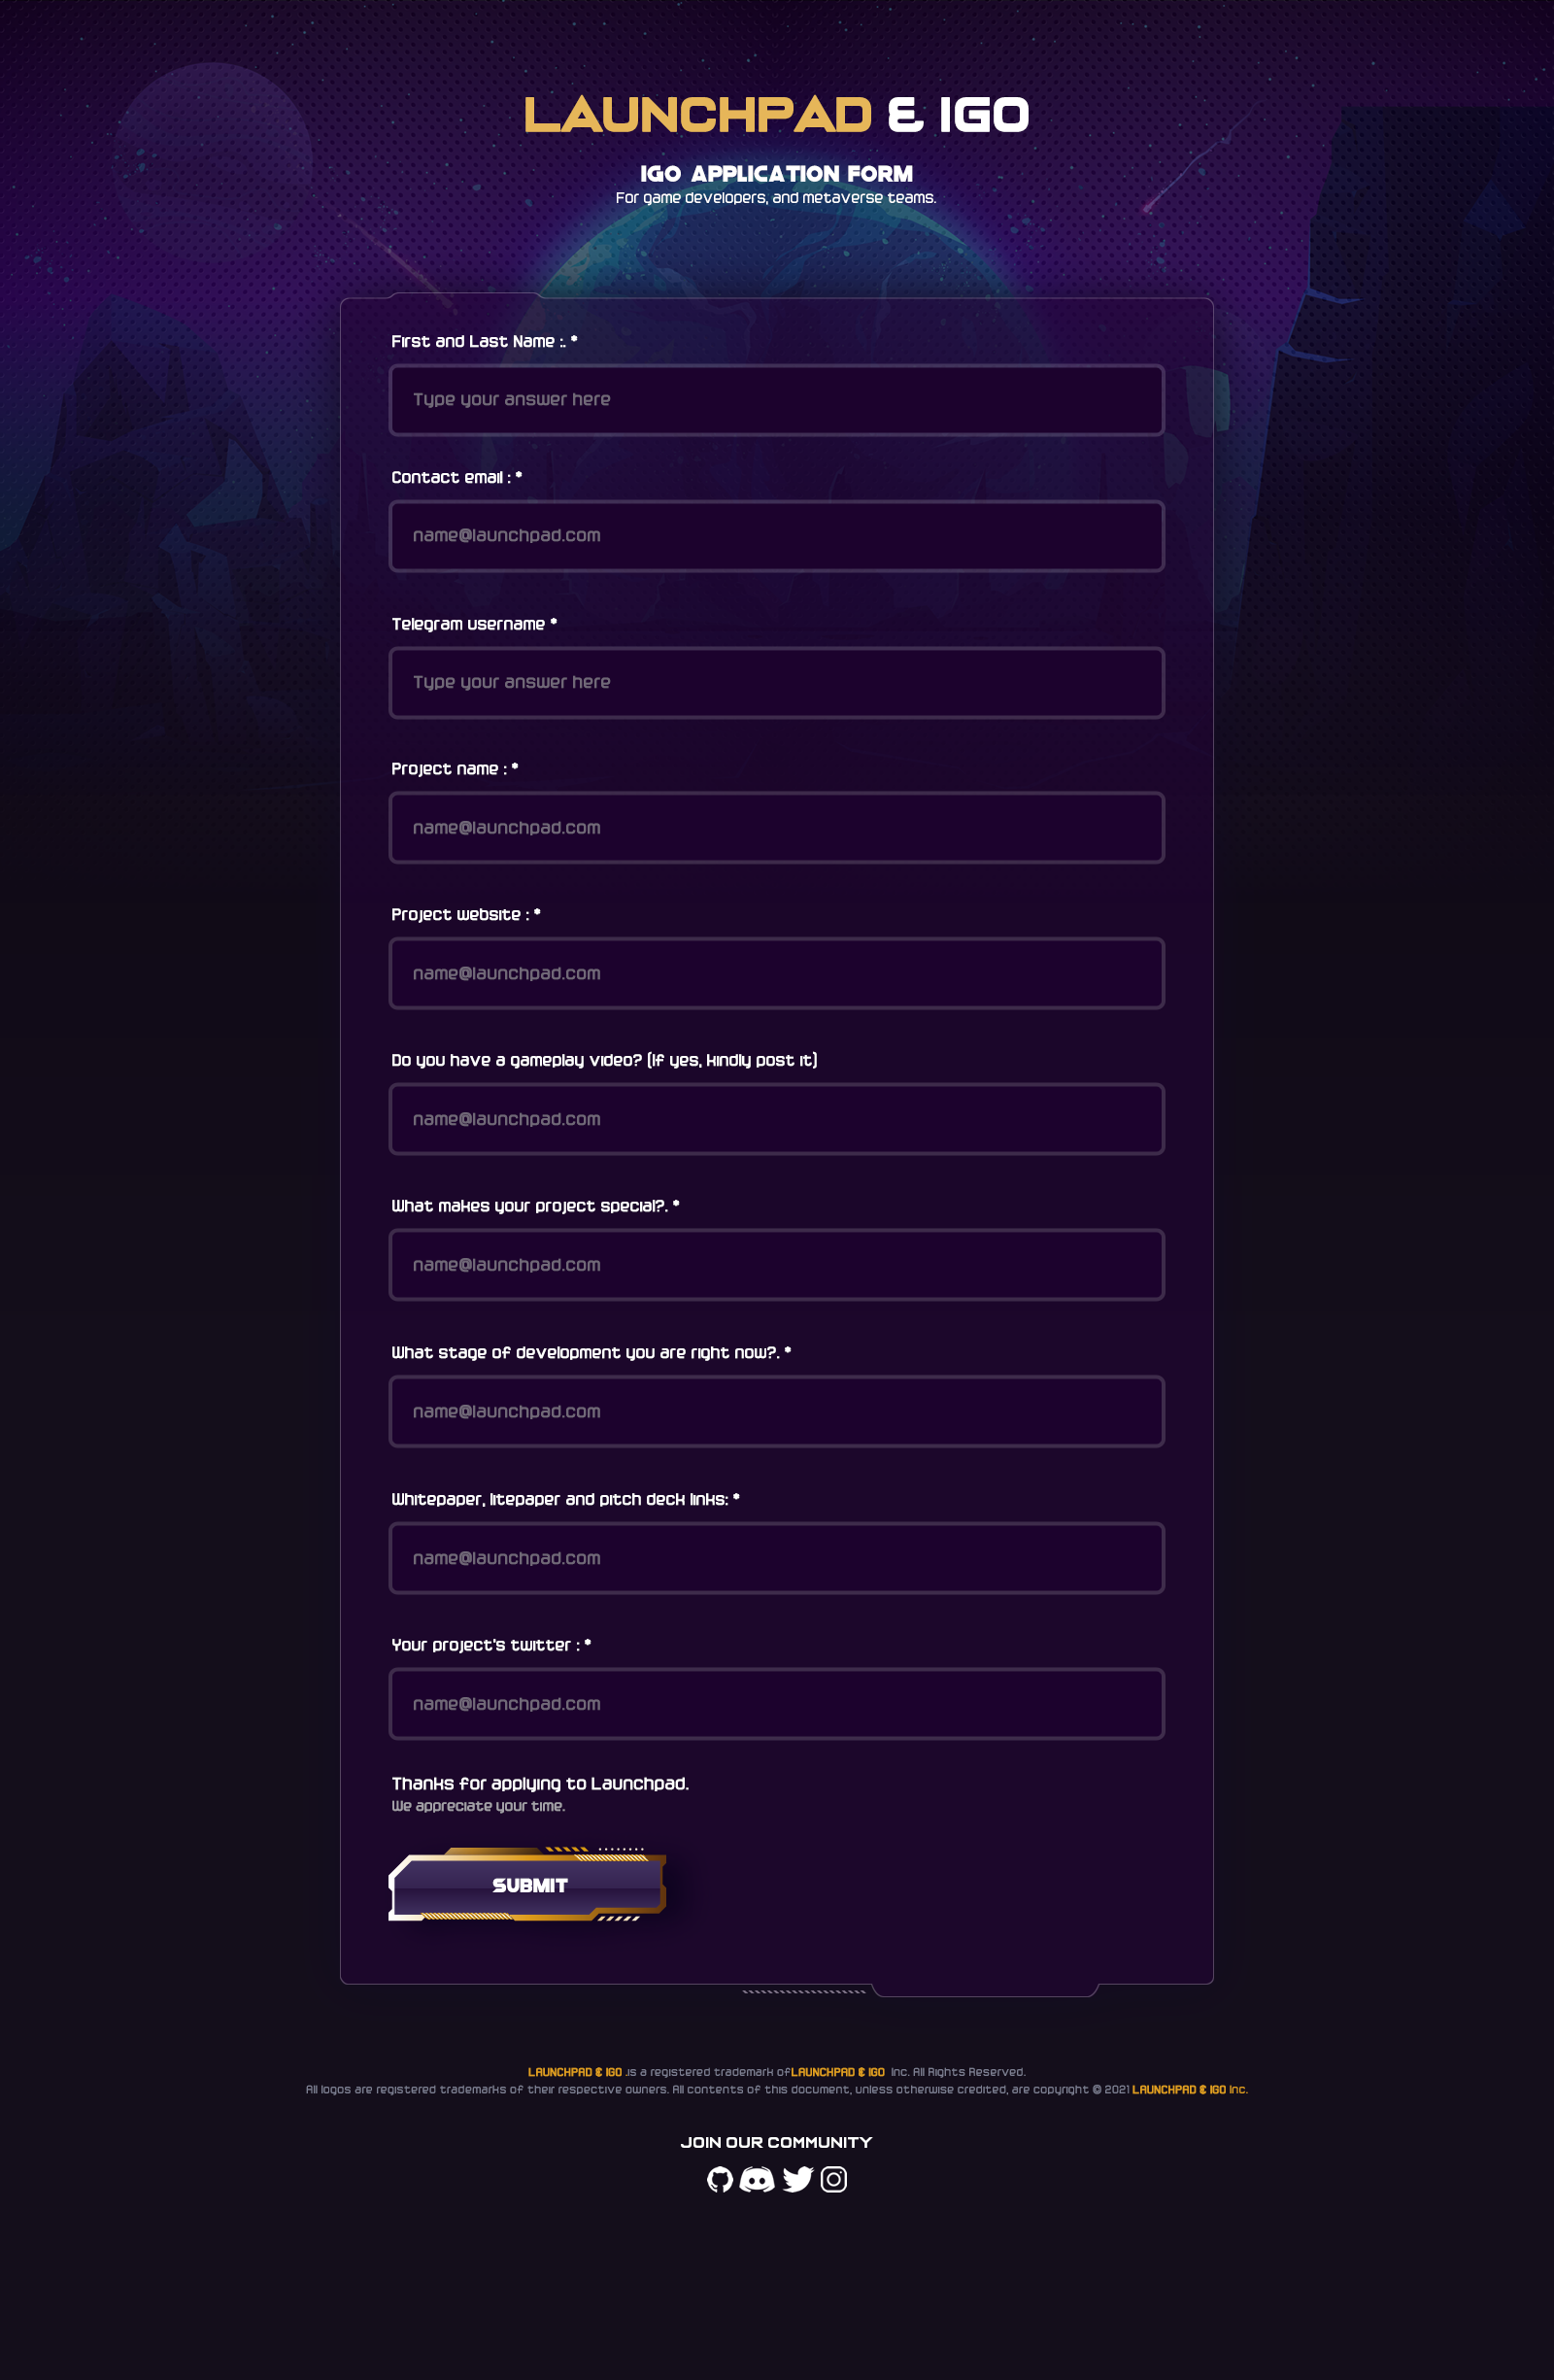Click the stage of development field
Screen dimensions: 1554x2380
[x=776, y=1412]
